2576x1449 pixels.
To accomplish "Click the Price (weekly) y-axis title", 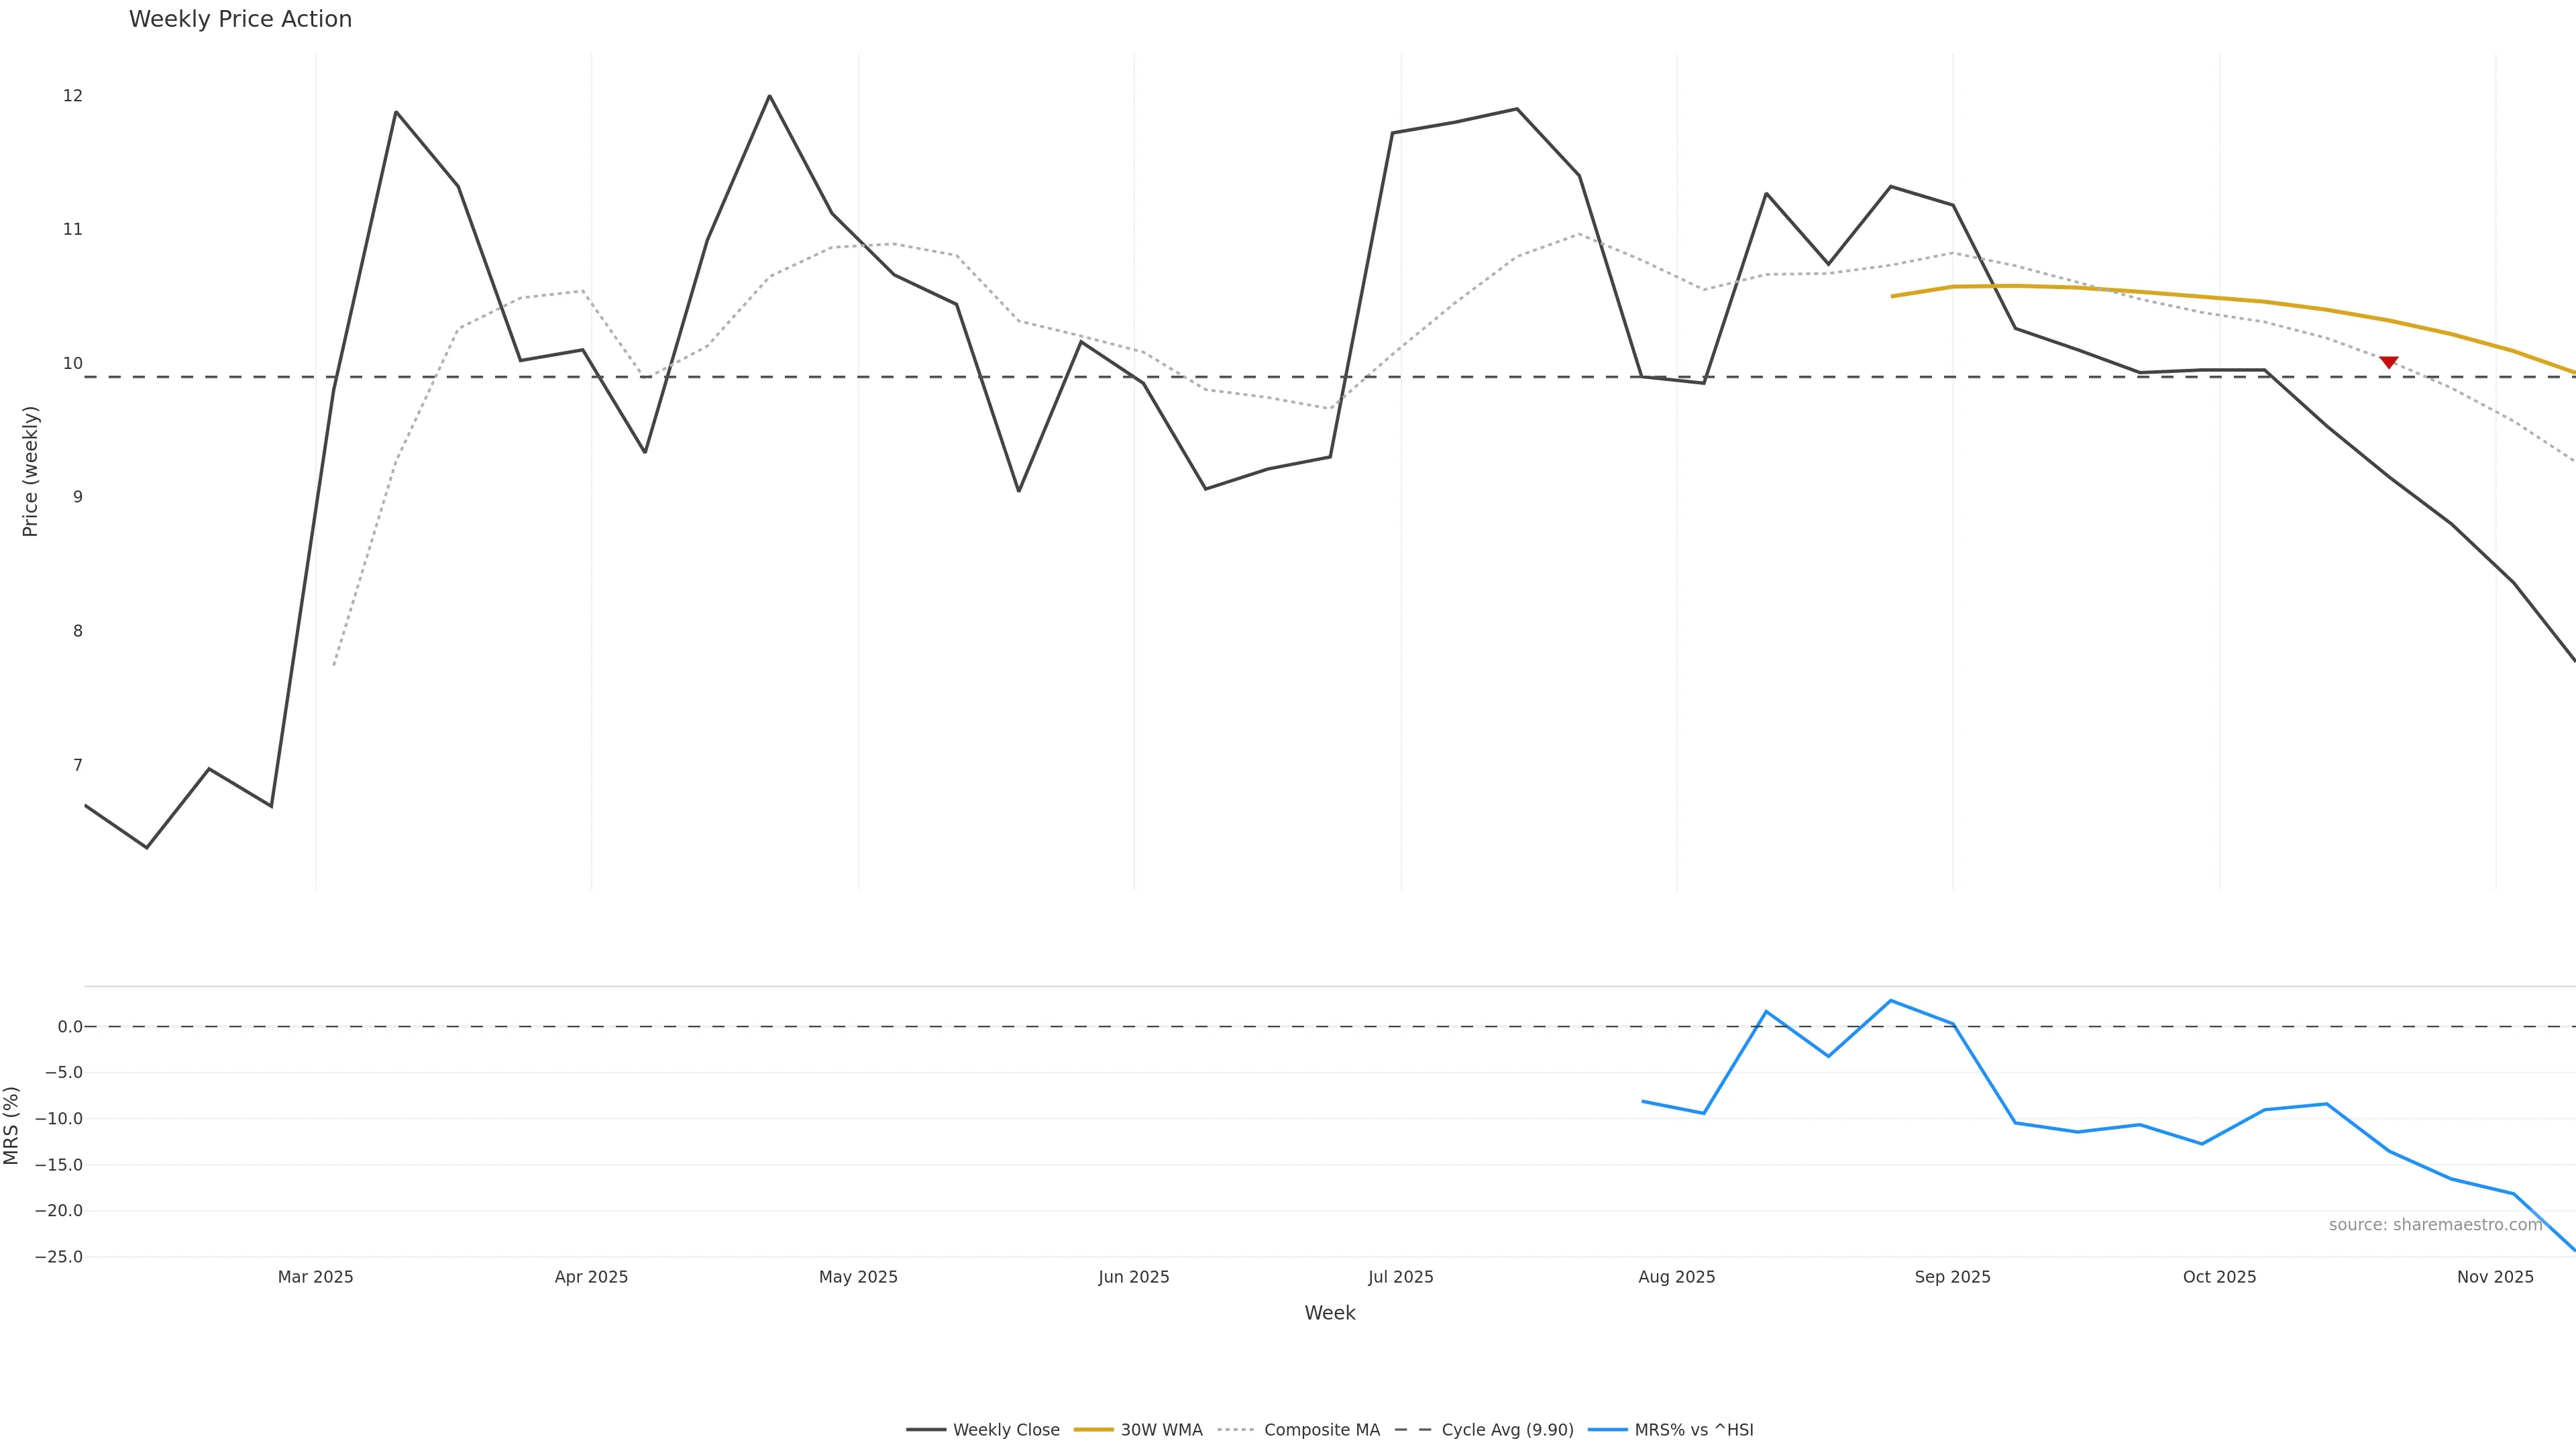I will tap(30, 471).
